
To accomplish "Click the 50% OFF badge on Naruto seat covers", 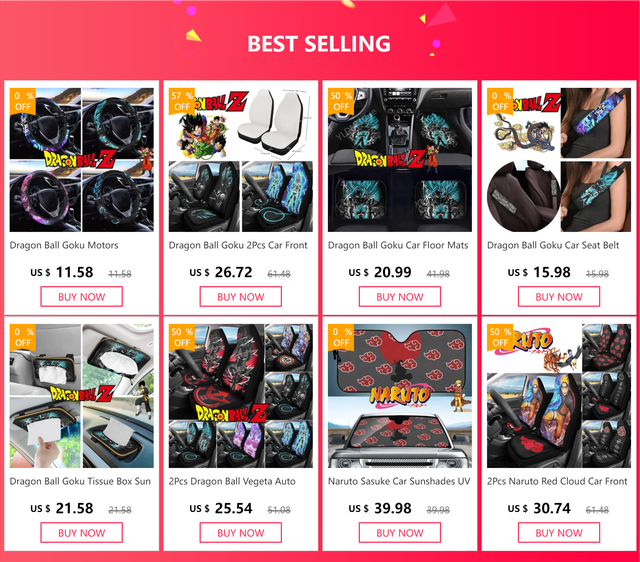I will tap(500, 338).
